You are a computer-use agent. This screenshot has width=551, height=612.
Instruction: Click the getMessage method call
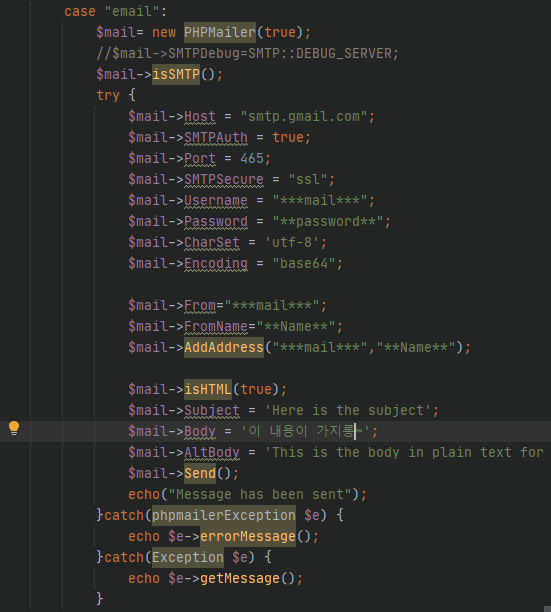pos(240,578)
